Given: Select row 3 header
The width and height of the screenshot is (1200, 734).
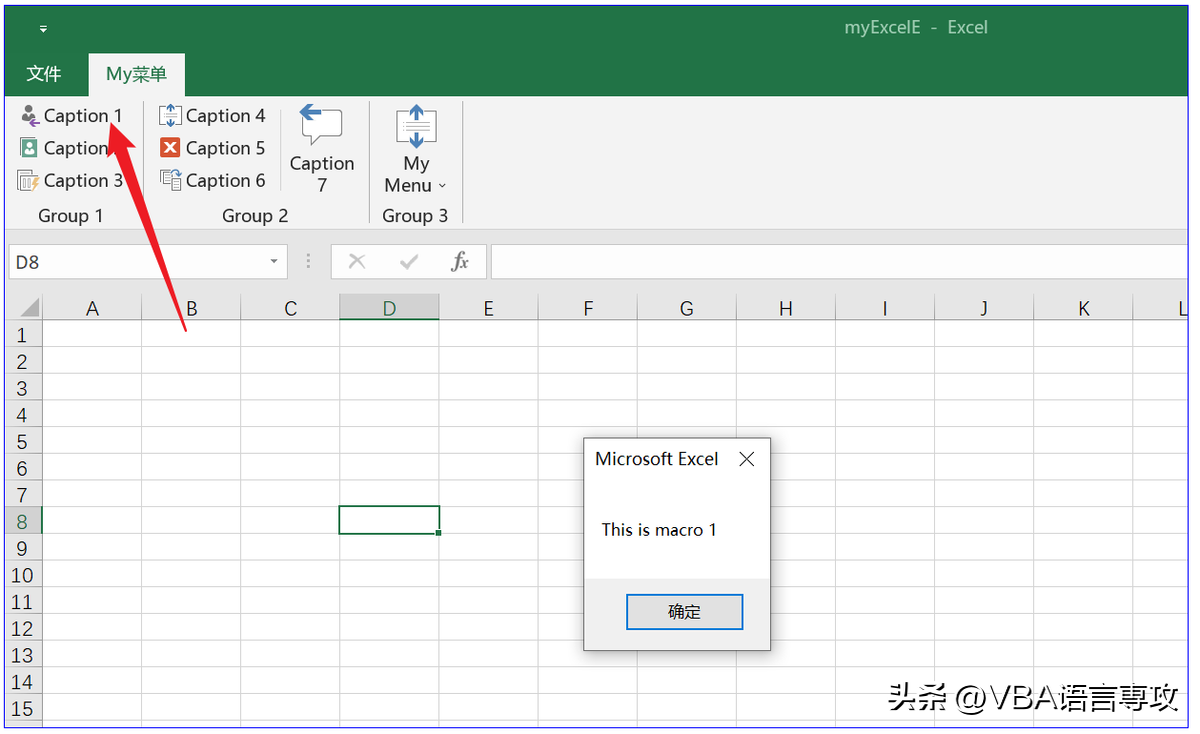Looking at the screenshot, I should 24,388.
